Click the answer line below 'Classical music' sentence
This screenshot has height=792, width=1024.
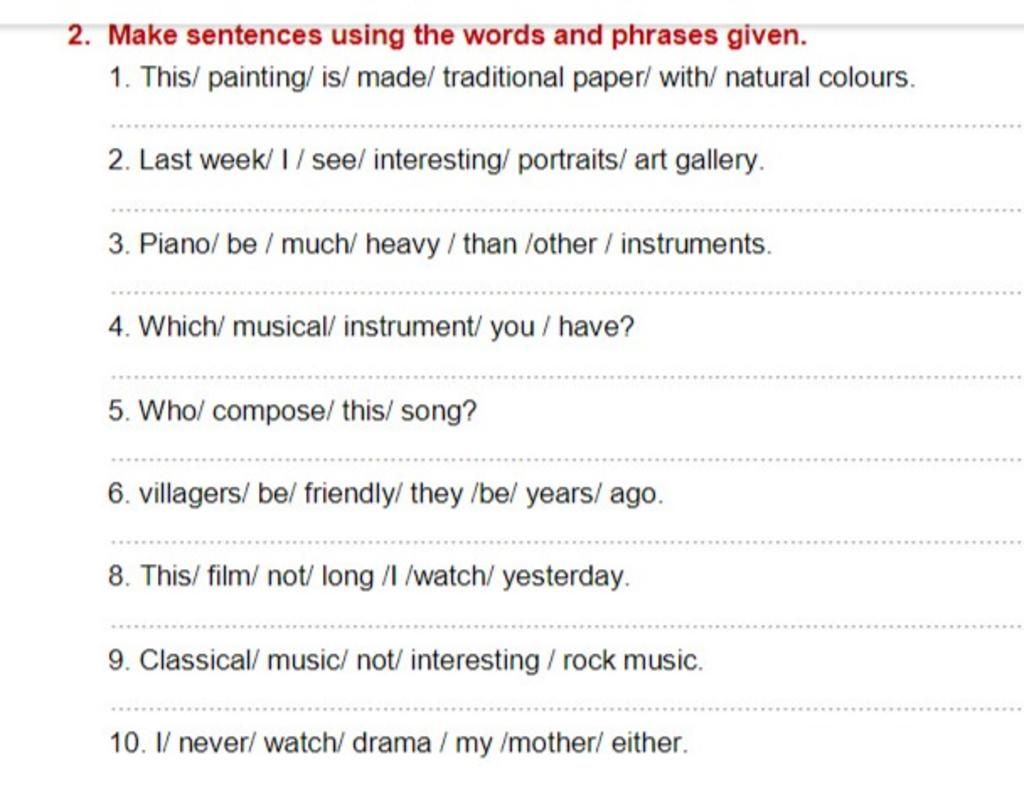pyautogui.click(x=567, y=708)
